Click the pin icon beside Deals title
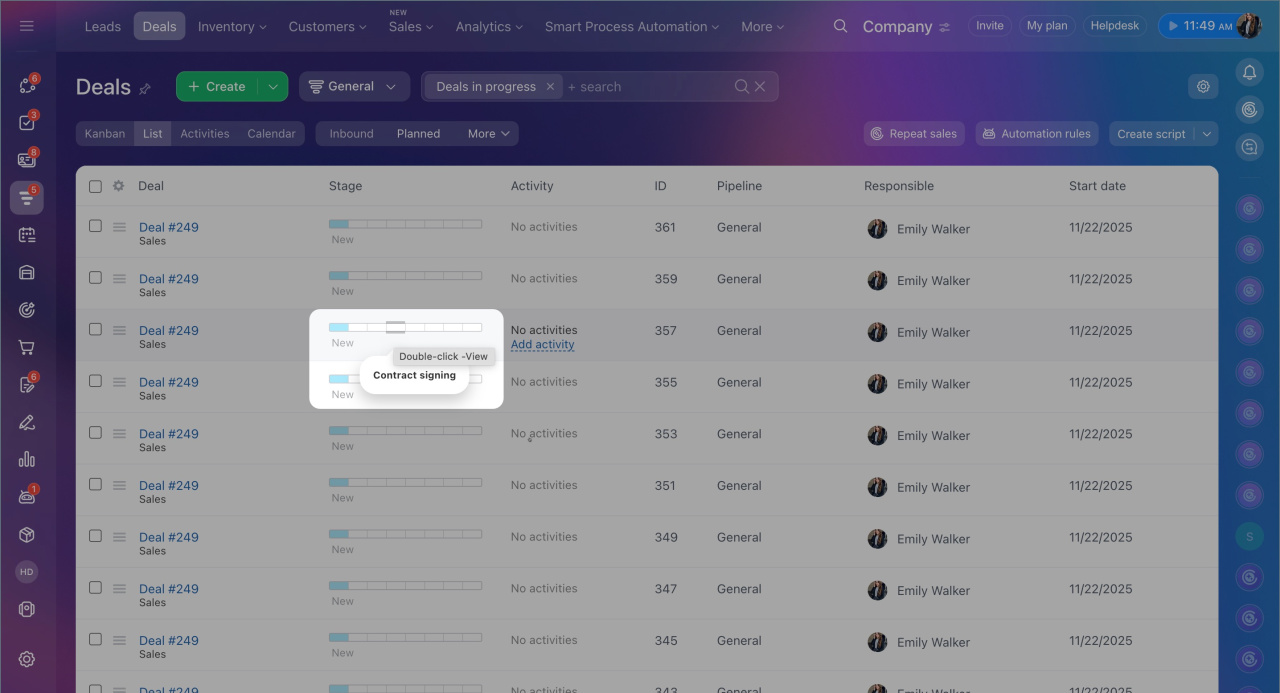The image size is (1280, 693). pyautogui.click(x=145, y=89)
